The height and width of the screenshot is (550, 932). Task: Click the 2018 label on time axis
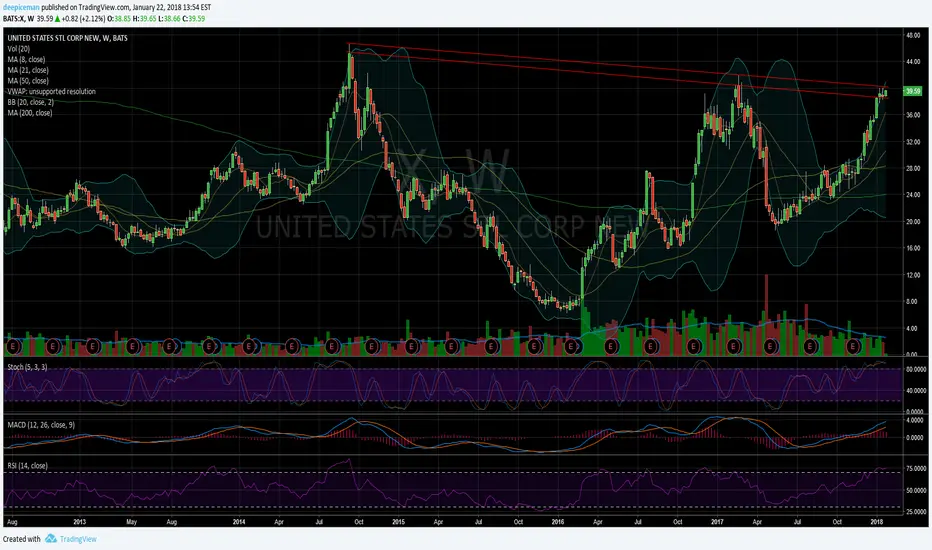[x=877, y=522]
